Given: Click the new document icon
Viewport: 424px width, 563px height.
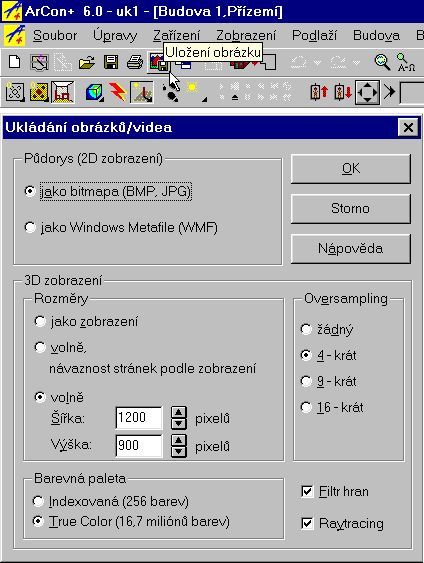Looking at the screenshot, I should coord(14,62).
